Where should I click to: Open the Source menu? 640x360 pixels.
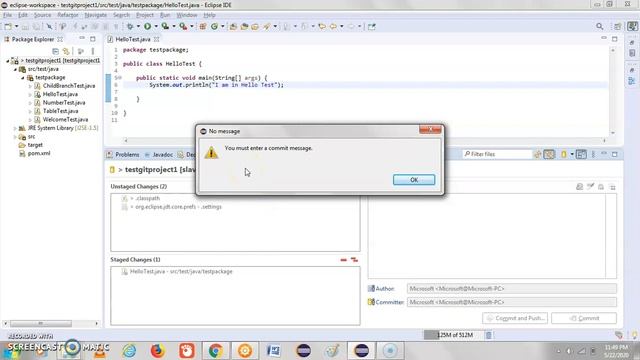click(42, 15)
